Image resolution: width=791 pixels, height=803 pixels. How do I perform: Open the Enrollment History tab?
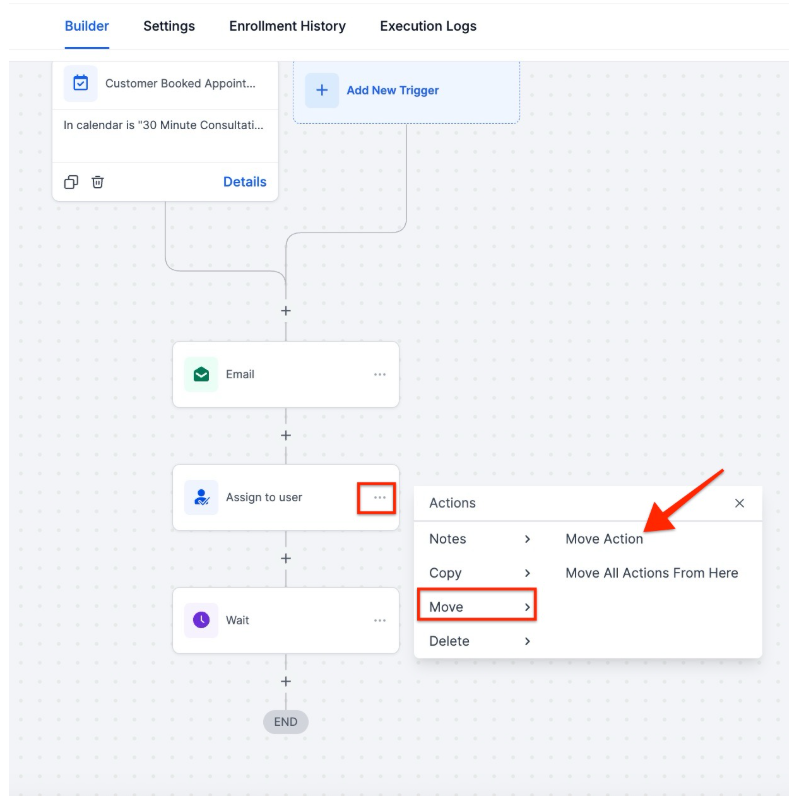pos(287,26)
